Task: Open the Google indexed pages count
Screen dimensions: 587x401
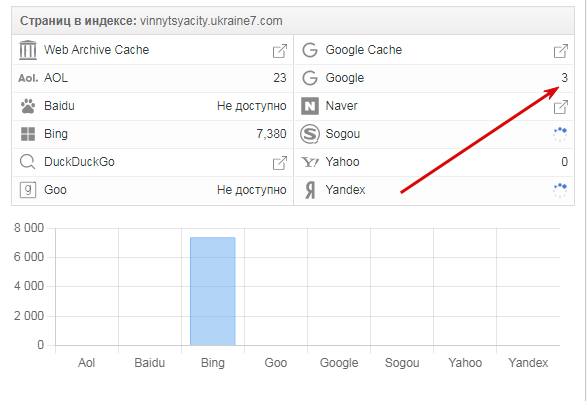Action: coord(565,78)
